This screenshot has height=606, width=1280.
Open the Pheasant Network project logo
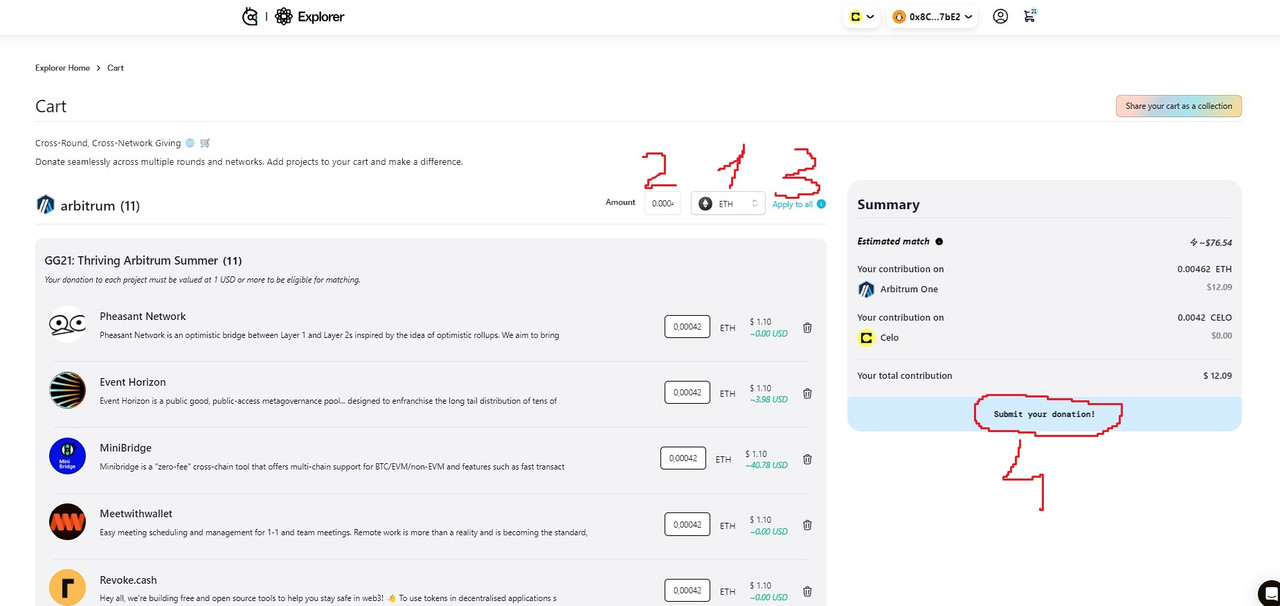click(68, 324)
